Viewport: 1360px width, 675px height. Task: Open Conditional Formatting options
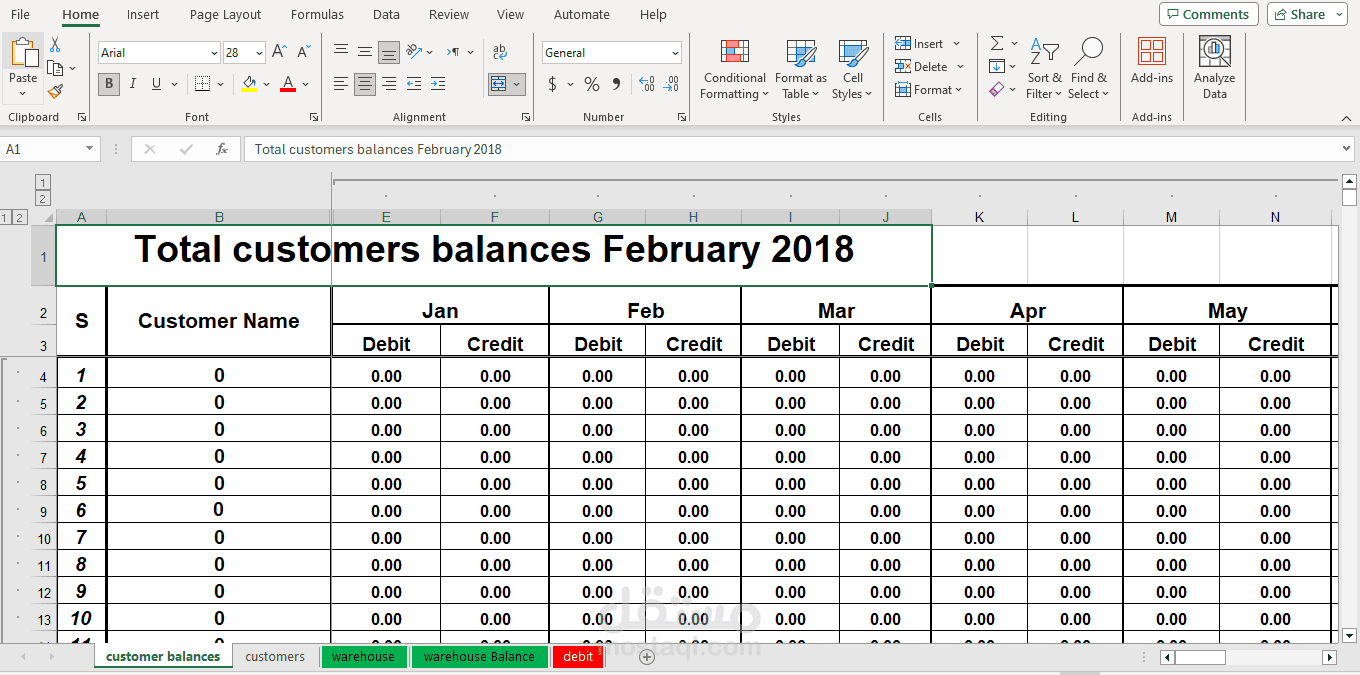click(733, 68)
